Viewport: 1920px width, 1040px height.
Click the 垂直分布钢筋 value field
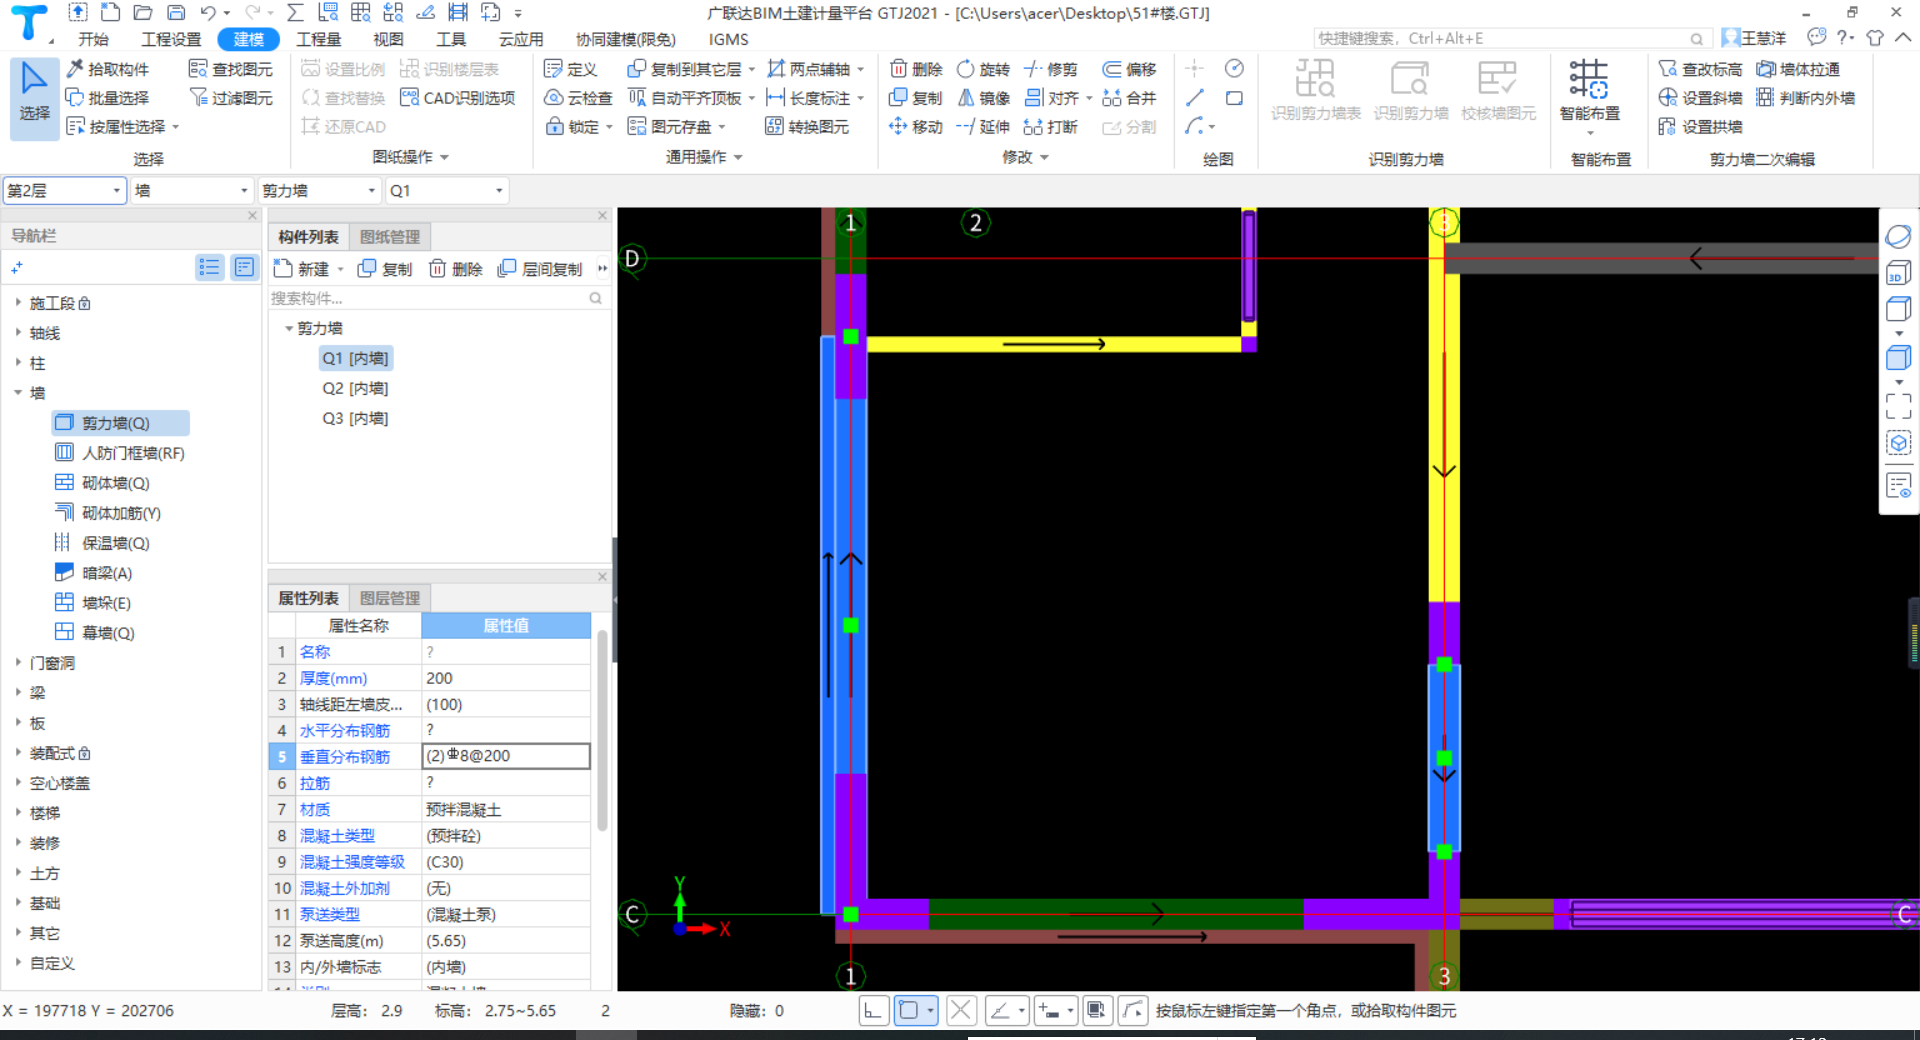506,756
